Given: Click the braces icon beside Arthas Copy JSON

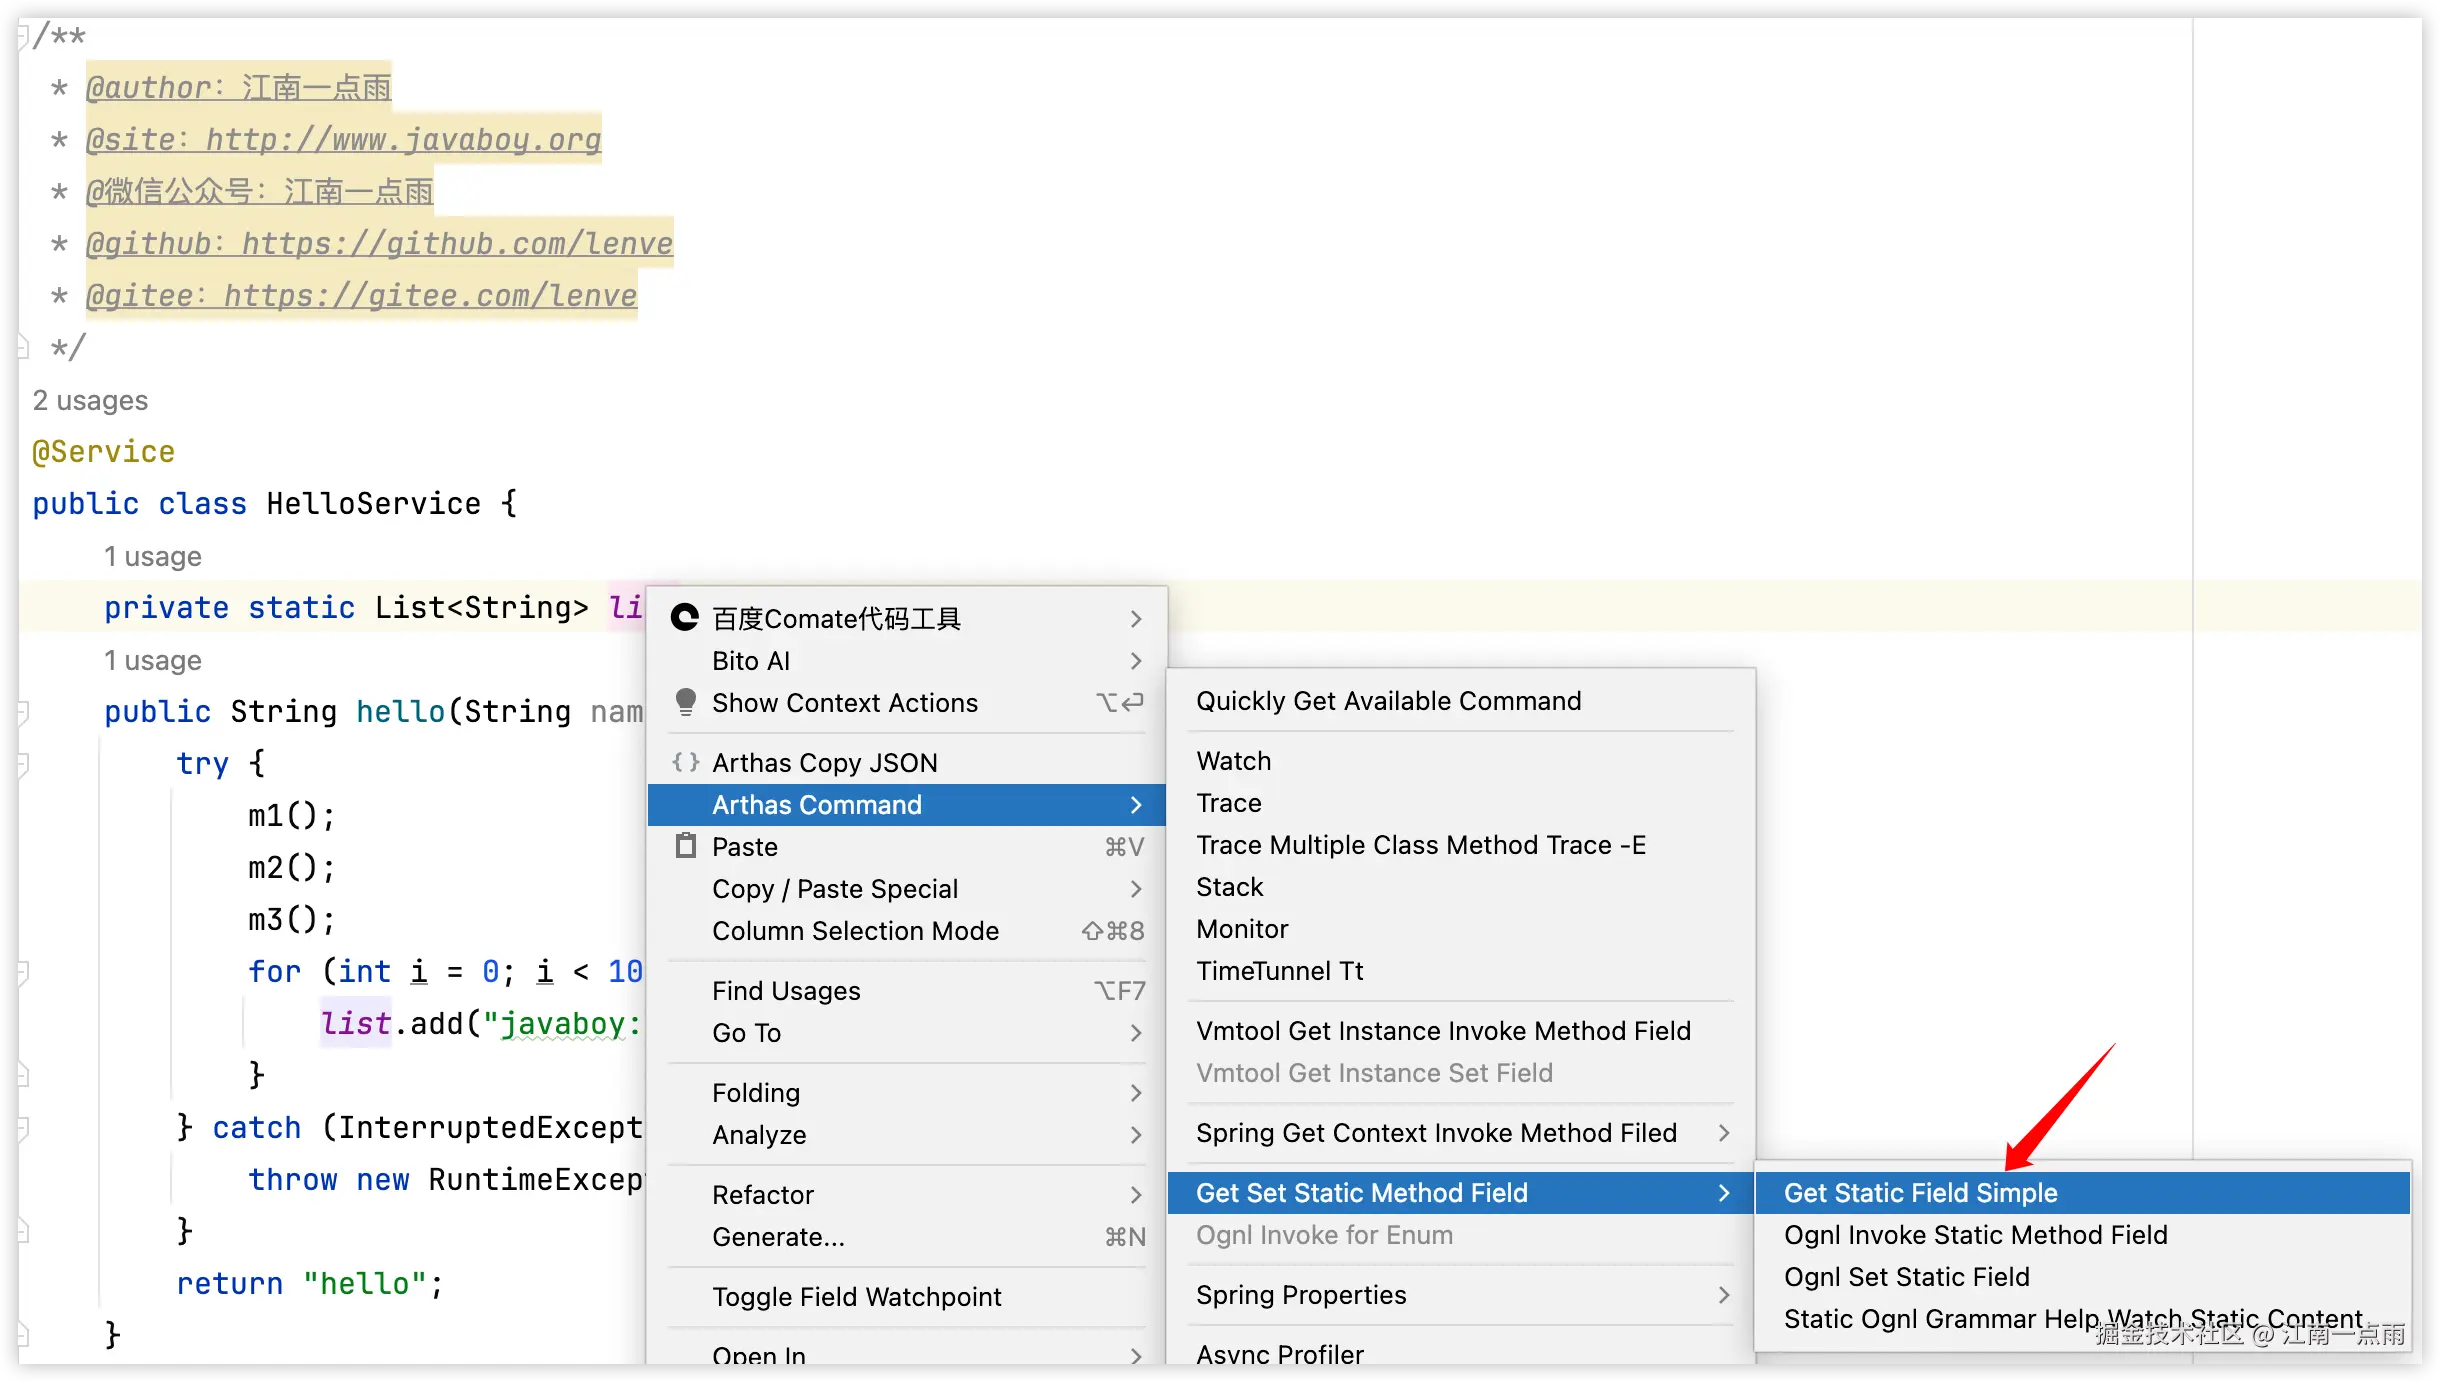Looking at the screenshot, I should click(x=686, y=762).
